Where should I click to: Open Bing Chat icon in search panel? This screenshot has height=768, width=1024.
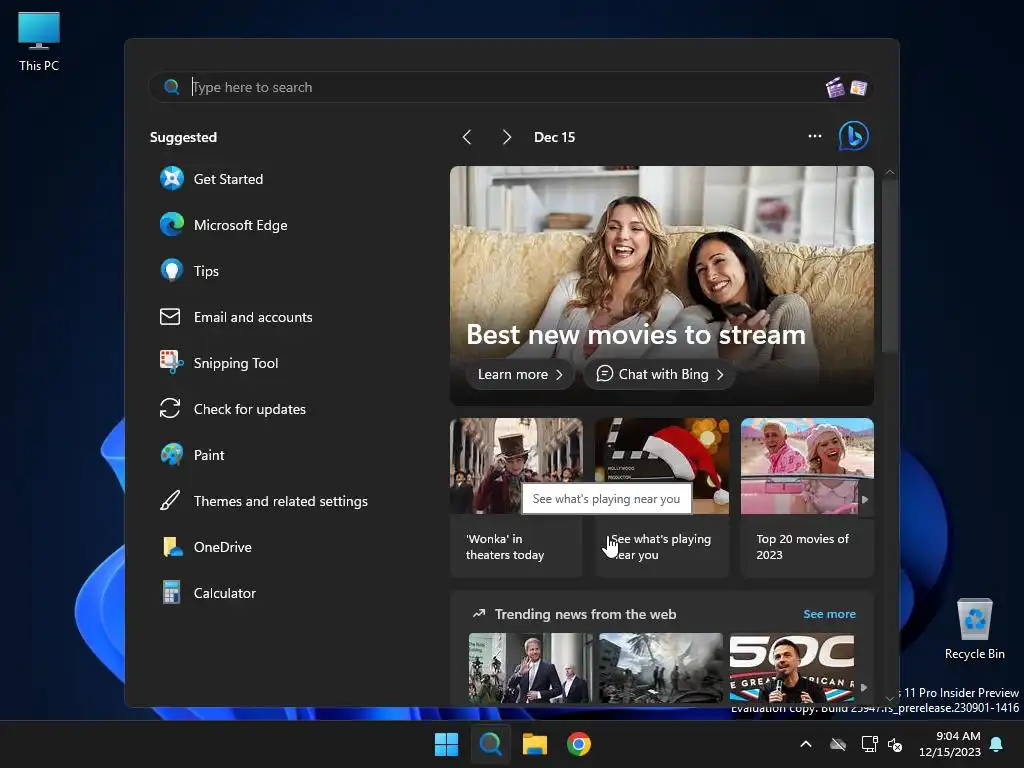(854, 136)
